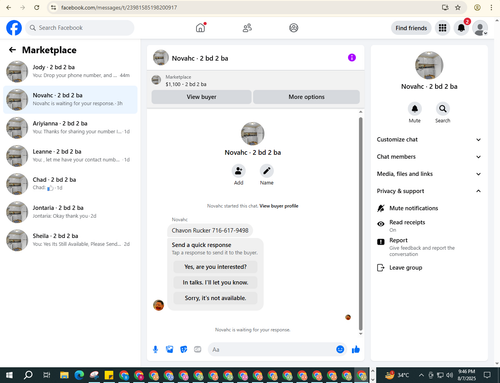Bookmark this page with star icon
This screenshot has height=383, width=500.
[x=458, y=7]
